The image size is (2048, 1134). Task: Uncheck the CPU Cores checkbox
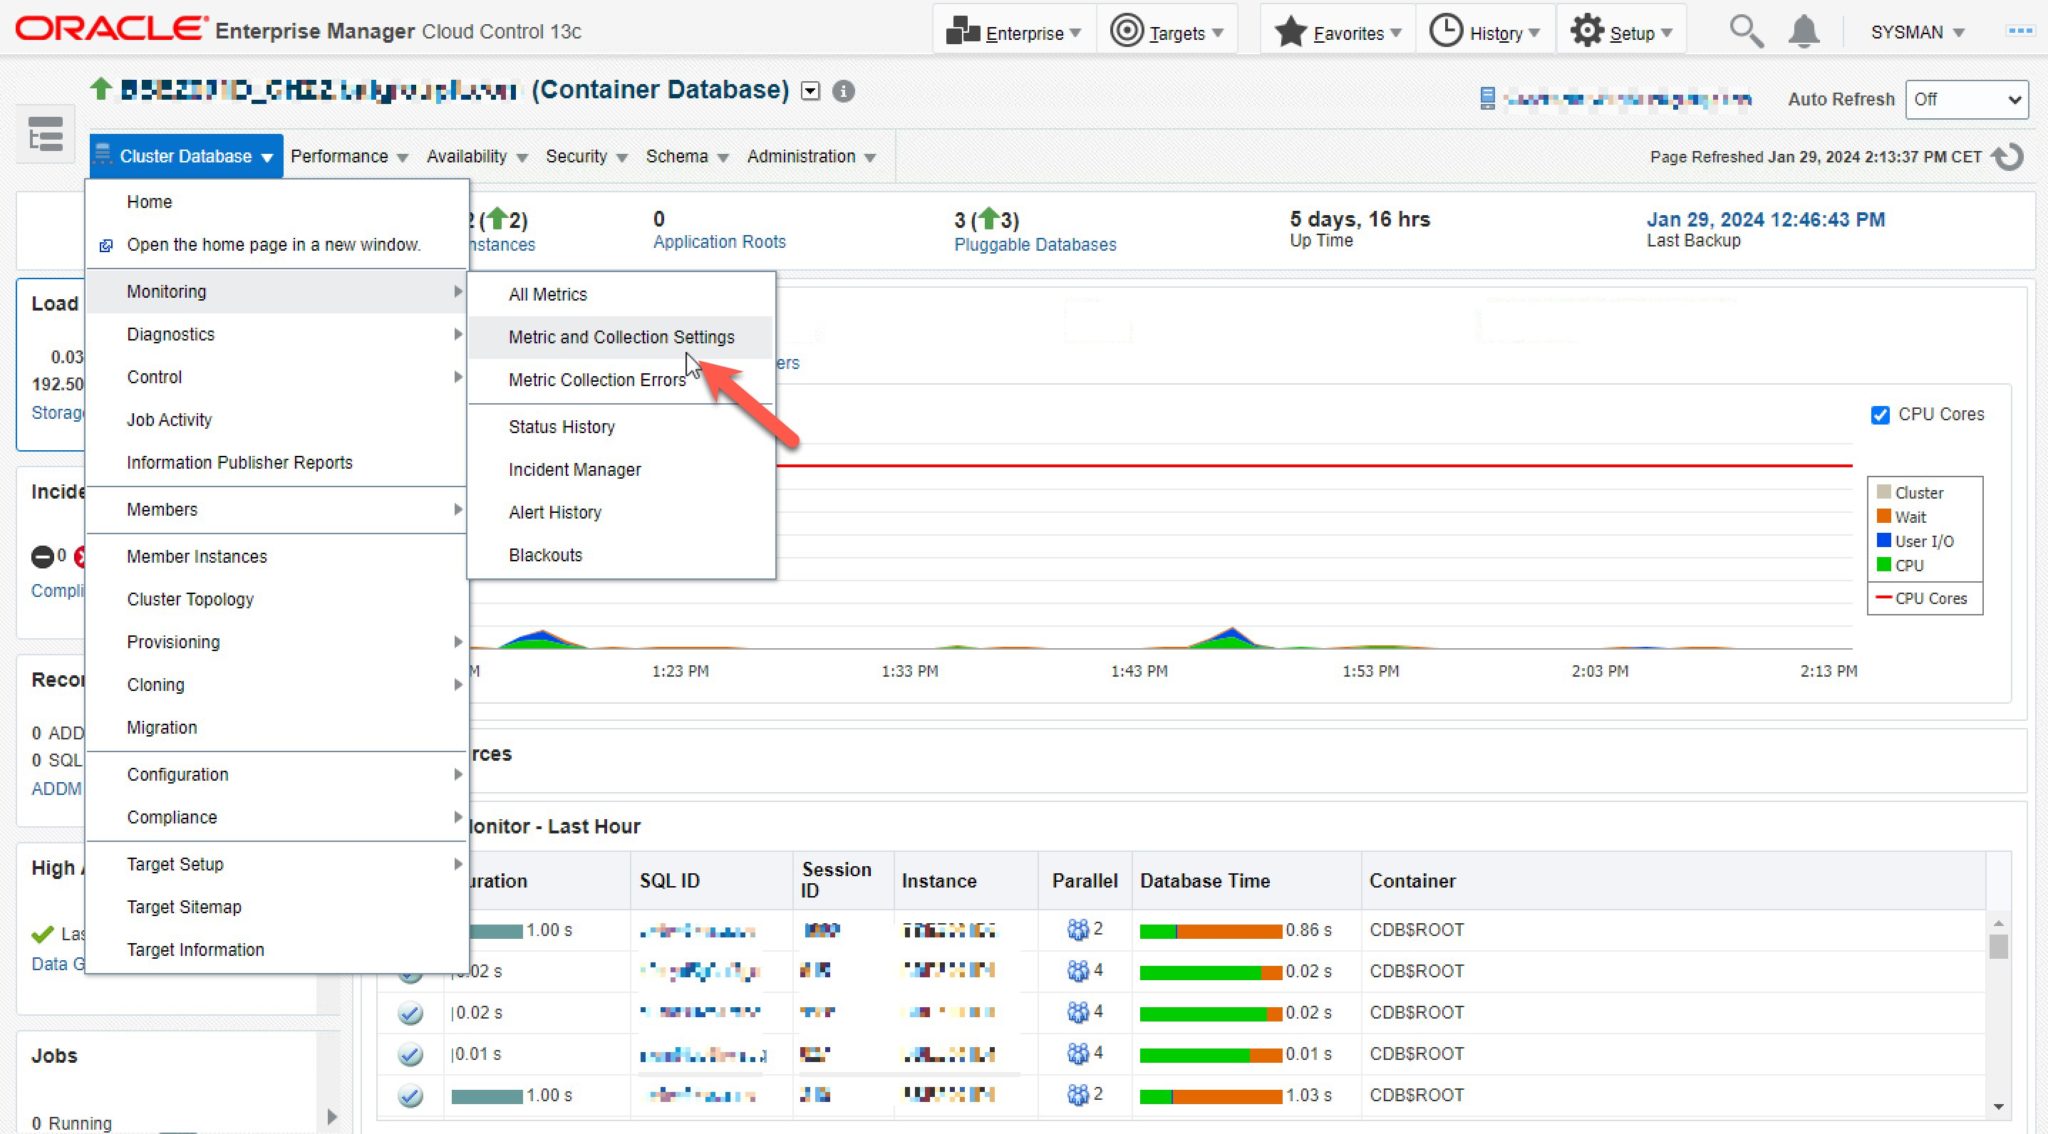coord(1880,415)
